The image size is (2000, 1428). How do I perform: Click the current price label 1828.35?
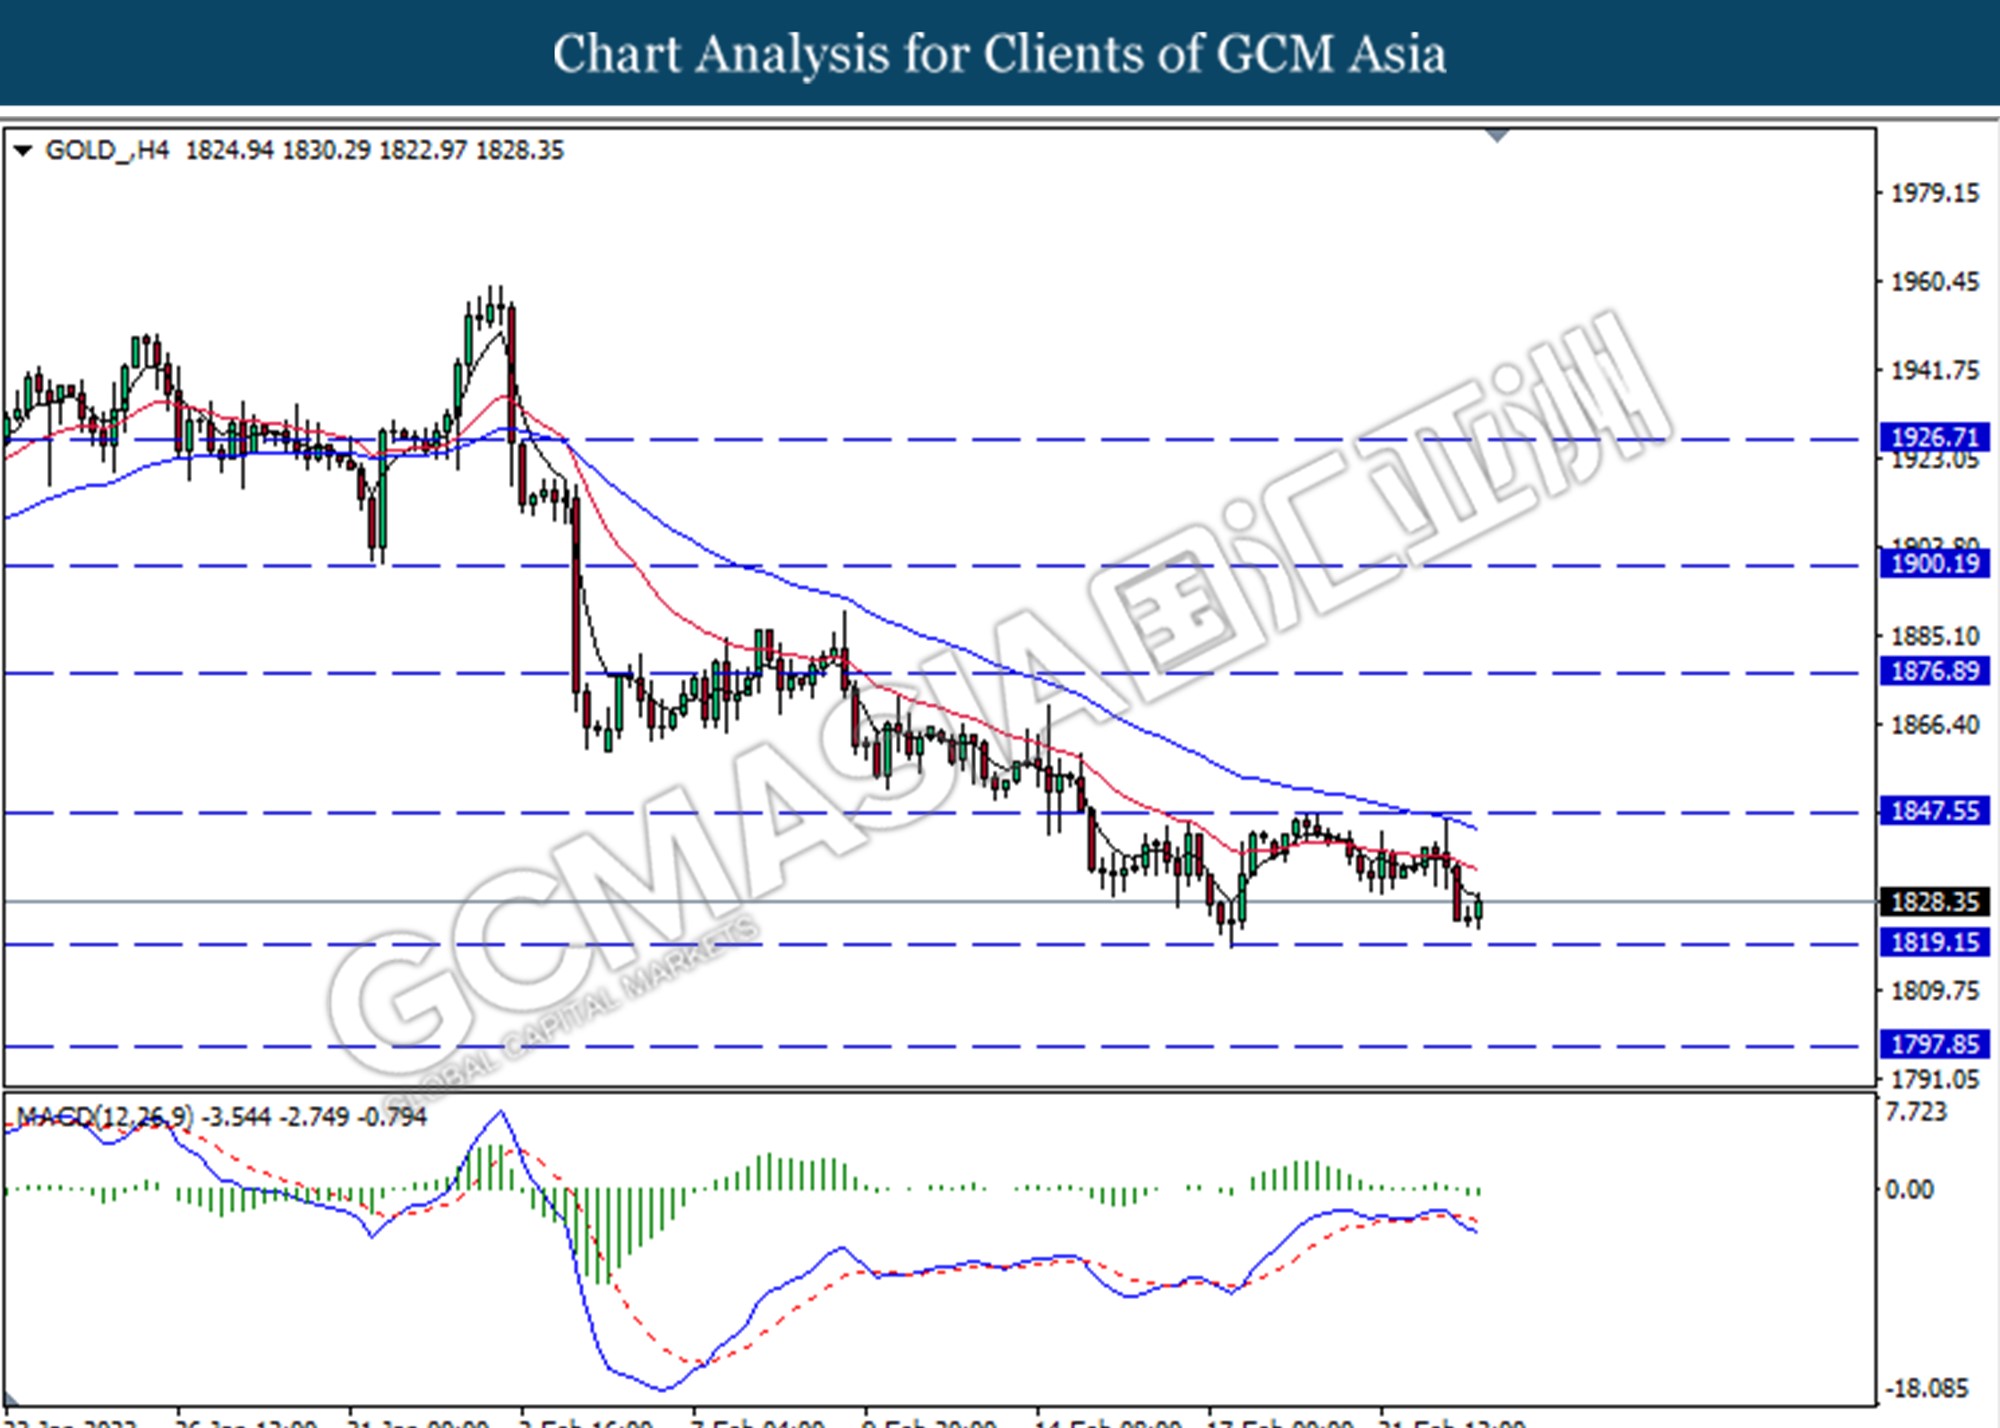[1934, 902]
